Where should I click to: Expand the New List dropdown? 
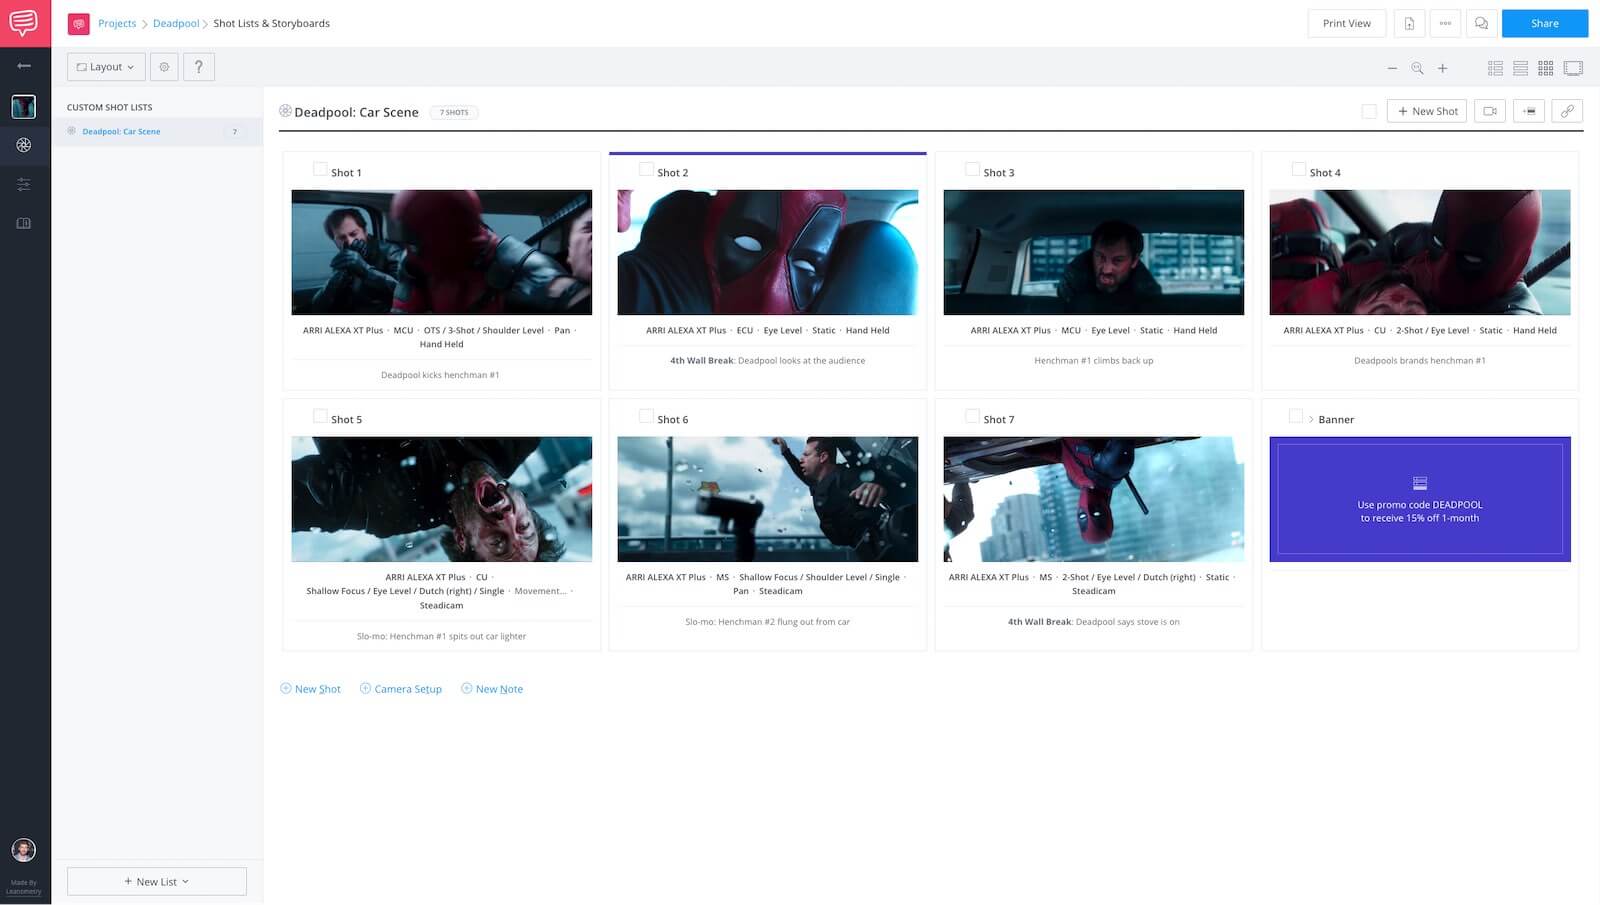[x=157, y=881]
